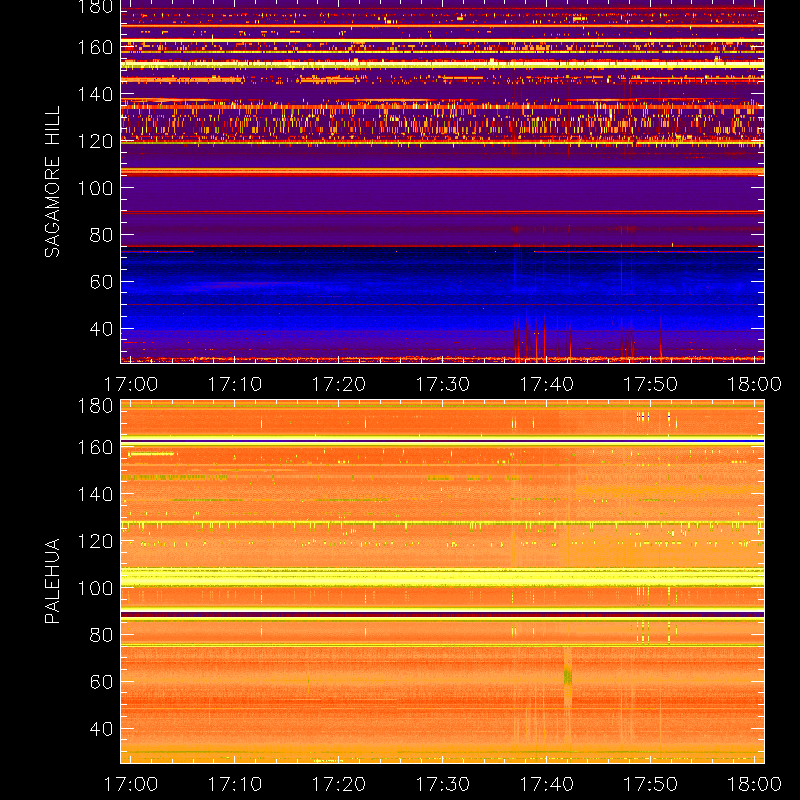Click the 17:50 time label under Palehua plot
Screen dimensions: 800x800
(651, 784)
